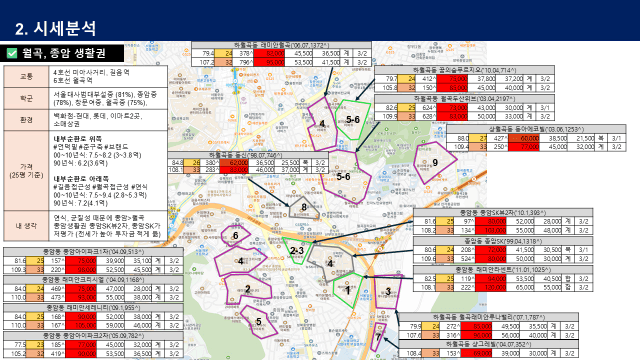Screen dimensions: 640x360
Task: Click the red 120,000 price cell
Action: click(x=491, y=287)
